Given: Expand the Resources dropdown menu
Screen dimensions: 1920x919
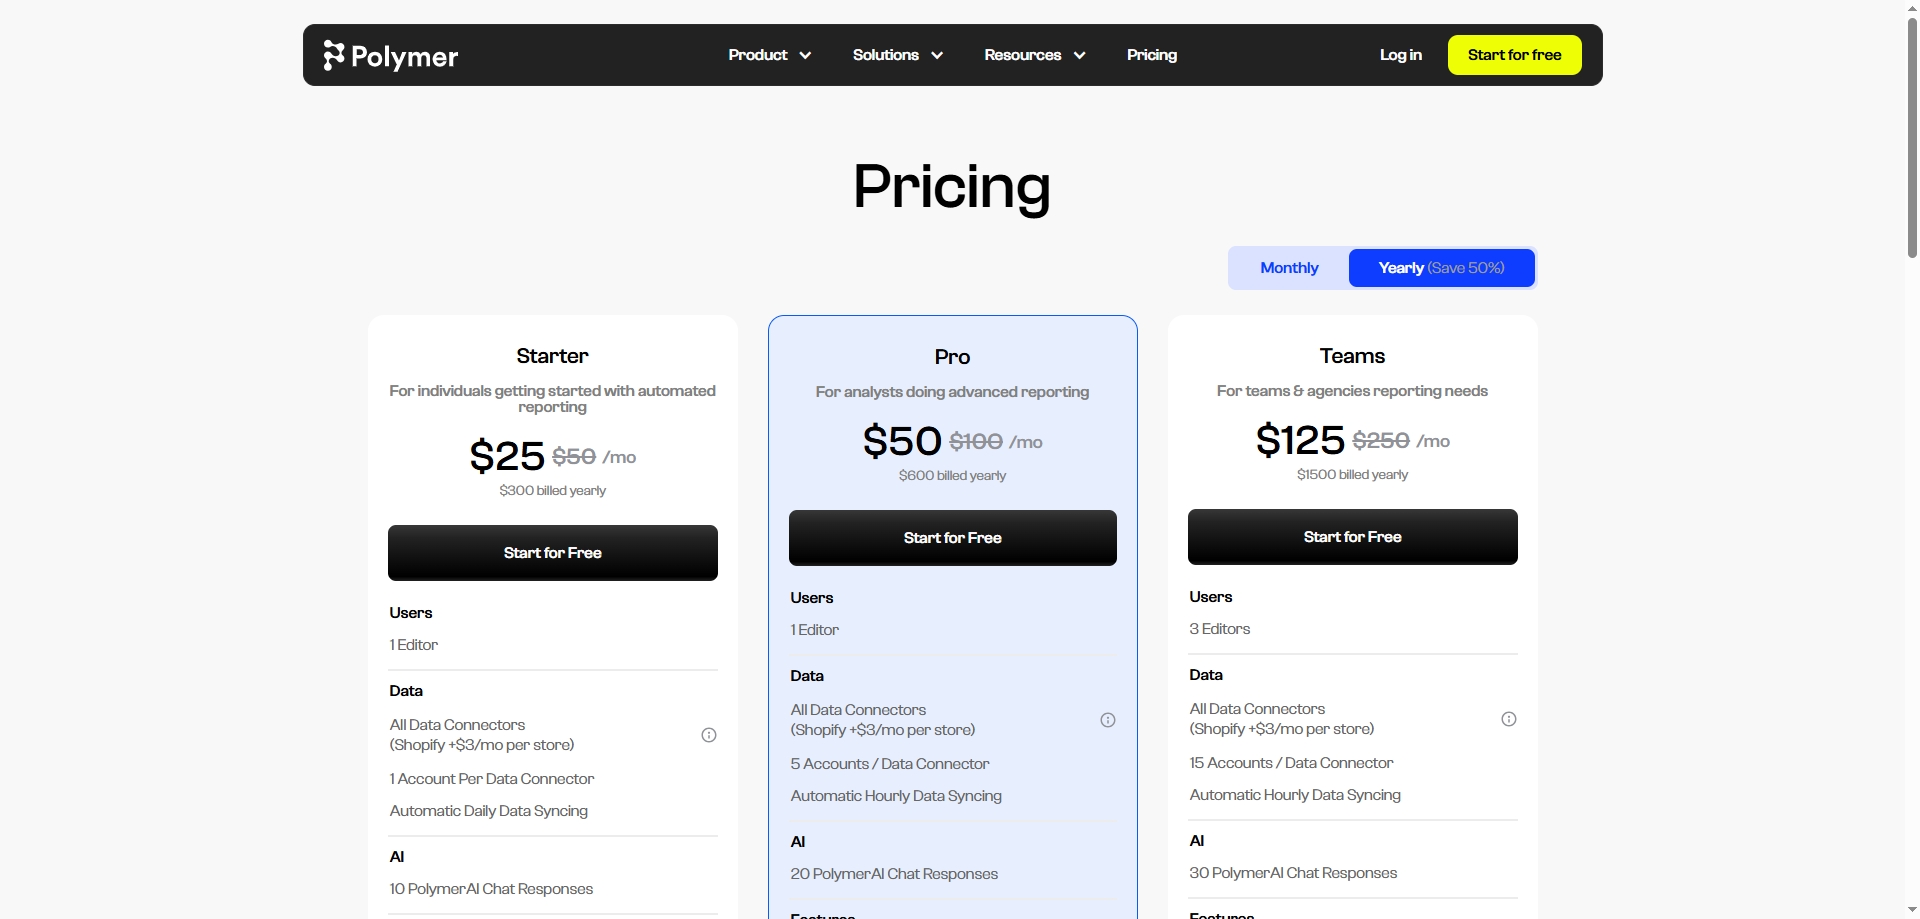Looking at the screenshot, I should [1034, 55].
